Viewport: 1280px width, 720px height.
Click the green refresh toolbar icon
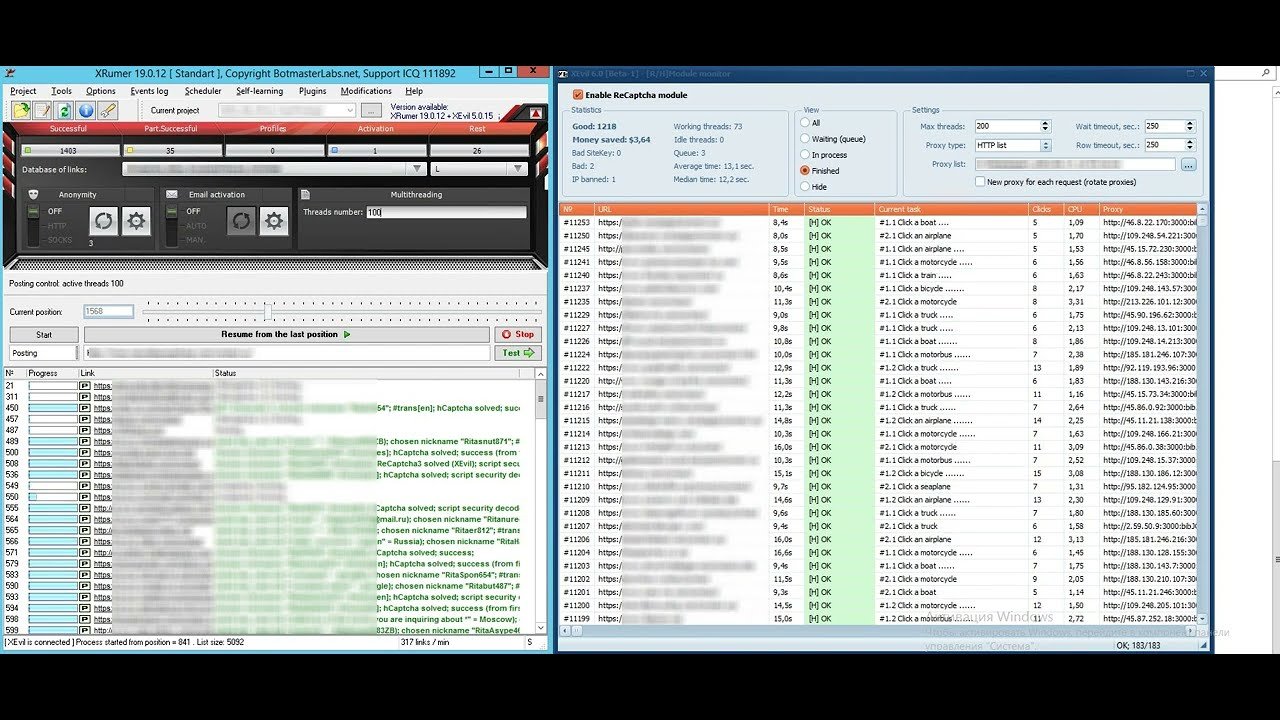click(x=64, y=110)
